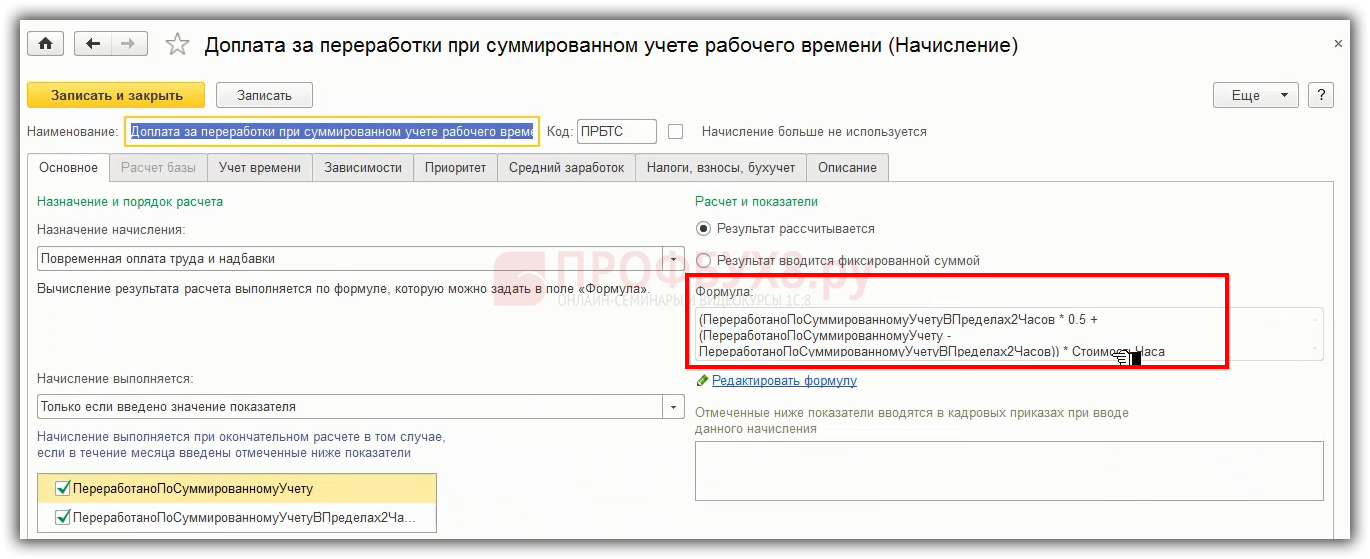Click the Расчет базы tab
This screenshot has height=559, width=1370.
click(x=159, y=168)
